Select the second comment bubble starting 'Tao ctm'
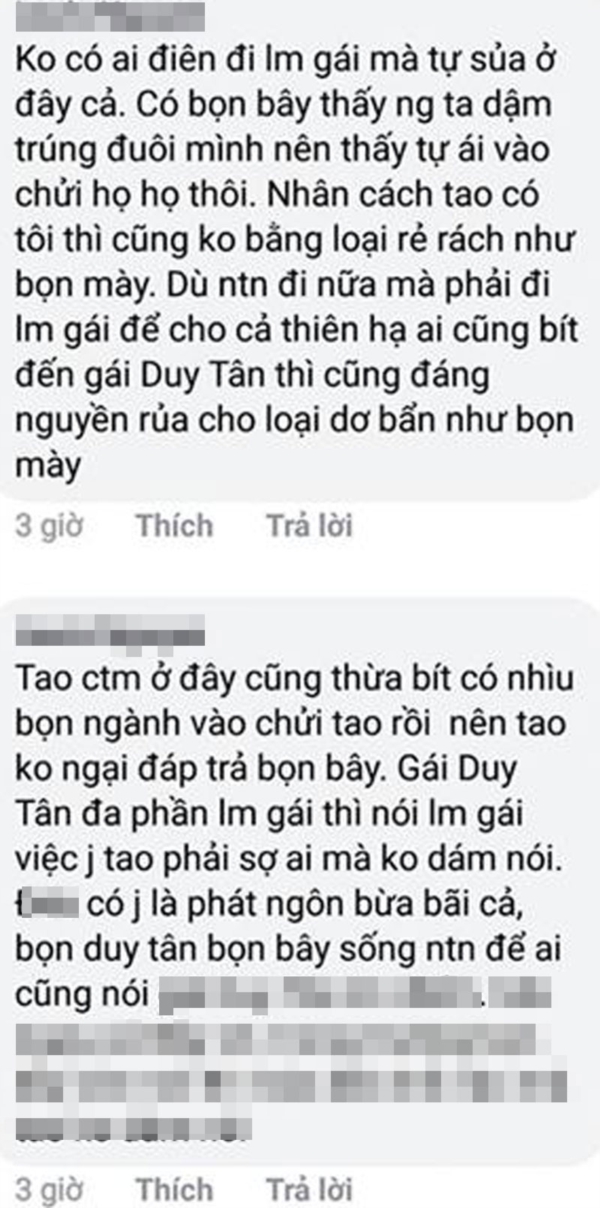This screenshot has height=1208, width=600. [300, 880]
